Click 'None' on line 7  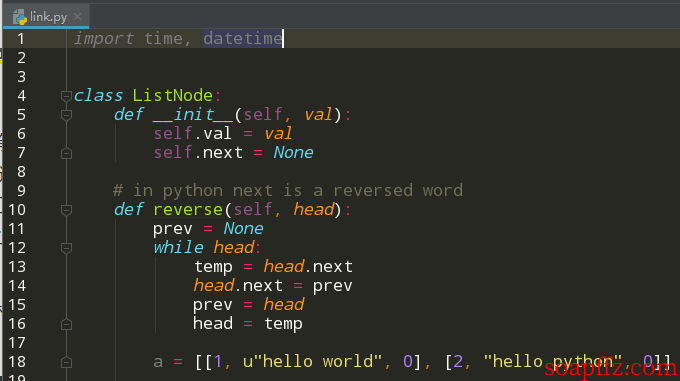(293, 153)
